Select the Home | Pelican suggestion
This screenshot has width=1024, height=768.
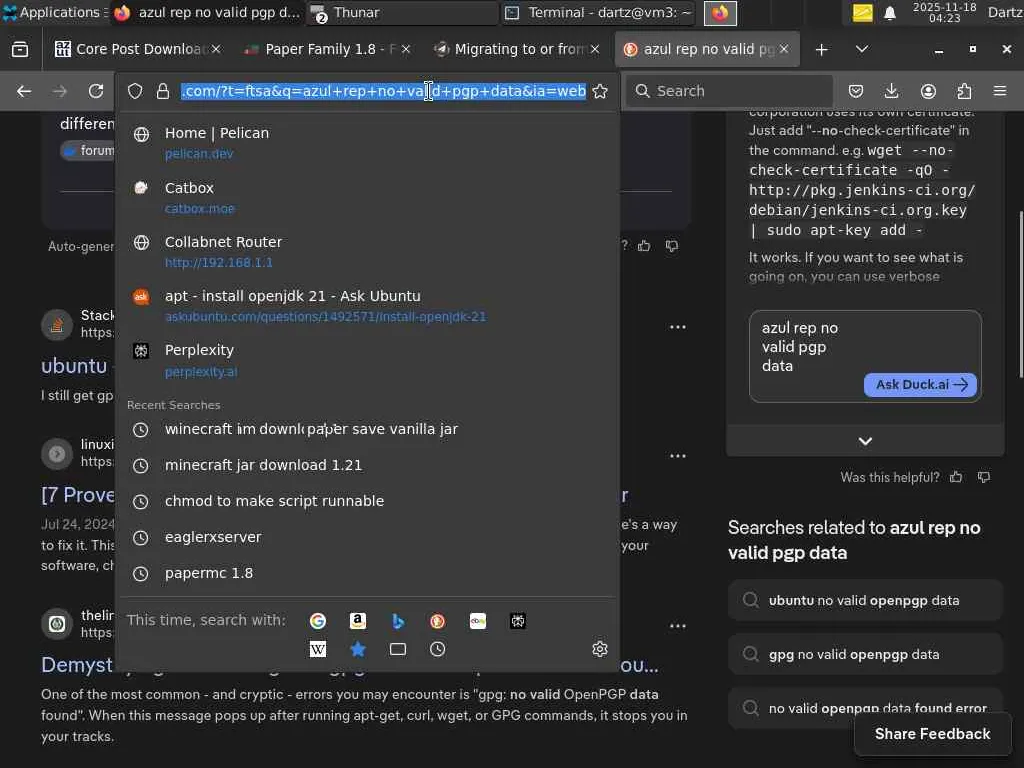coord(367,142)
